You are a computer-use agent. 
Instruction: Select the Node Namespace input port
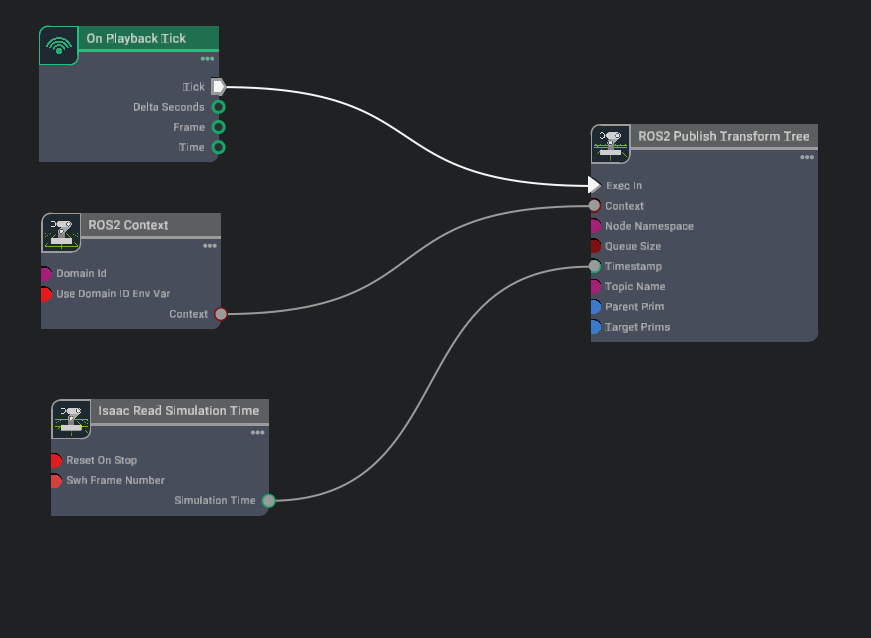595,226
